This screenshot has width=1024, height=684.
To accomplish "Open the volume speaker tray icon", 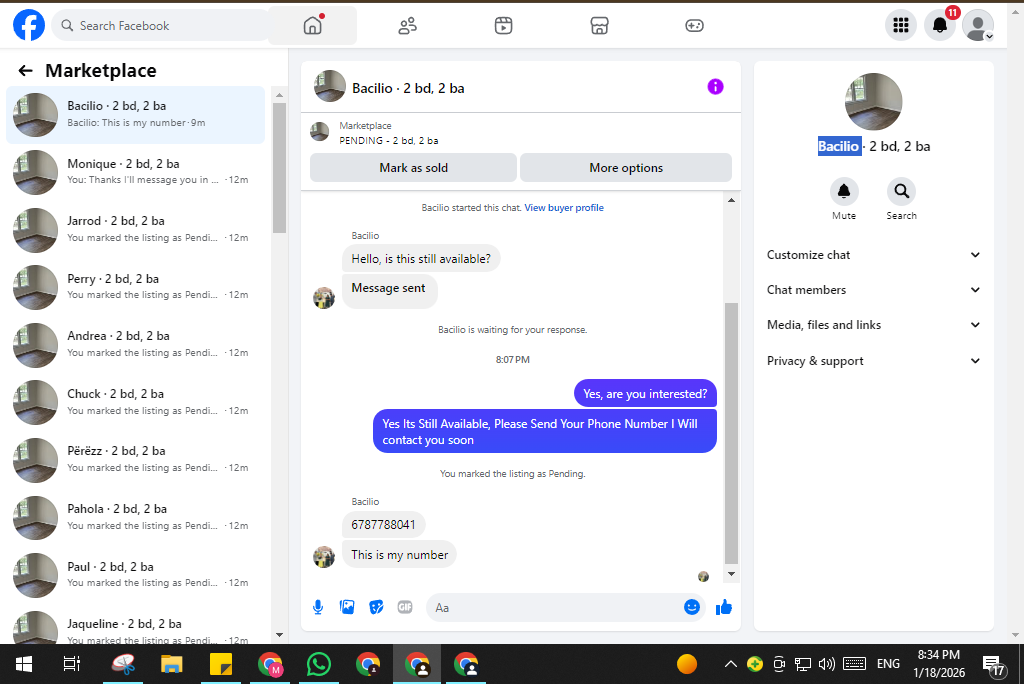I will [826, 664].
